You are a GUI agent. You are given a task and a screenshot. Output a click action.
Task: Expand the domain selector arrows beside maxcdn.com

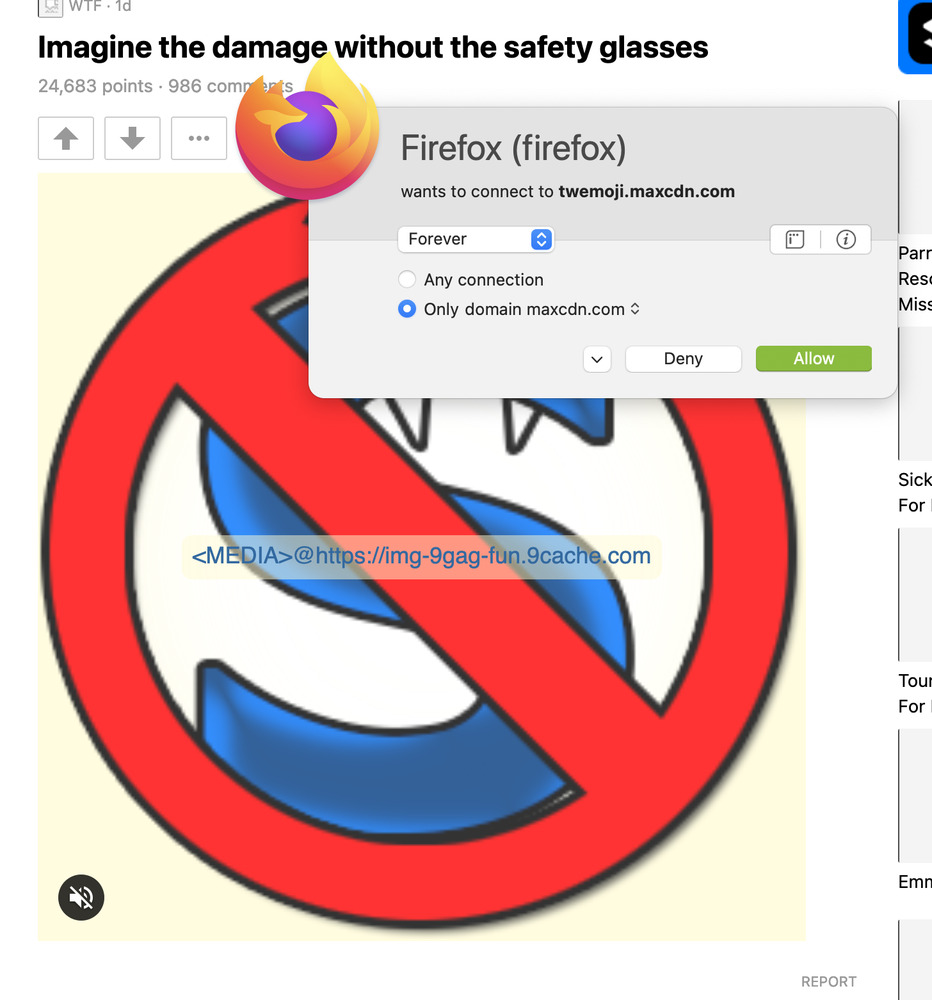635,309
